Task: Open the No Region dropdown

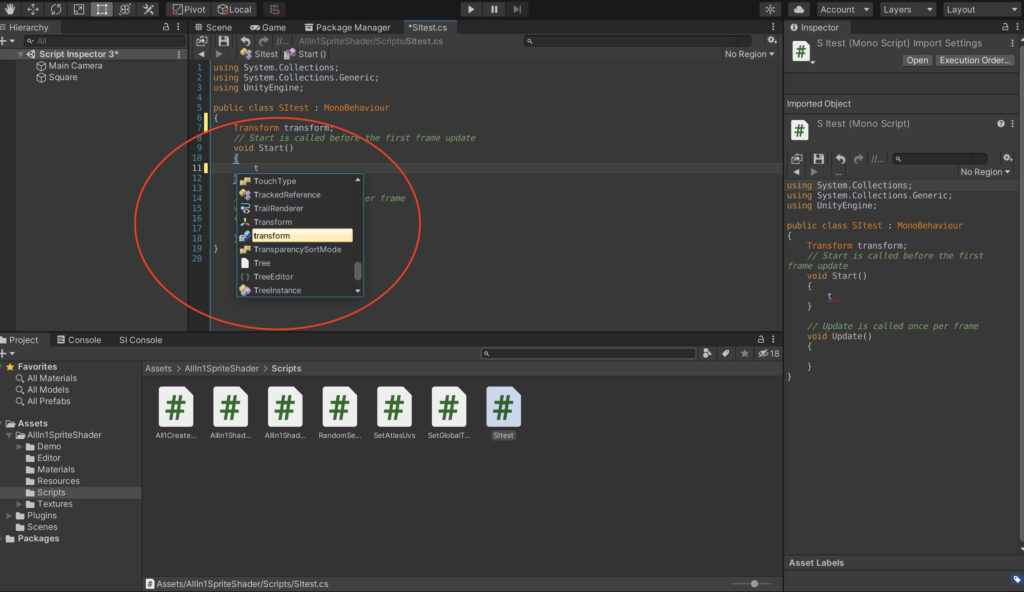Action: click(x=748, y=54)
